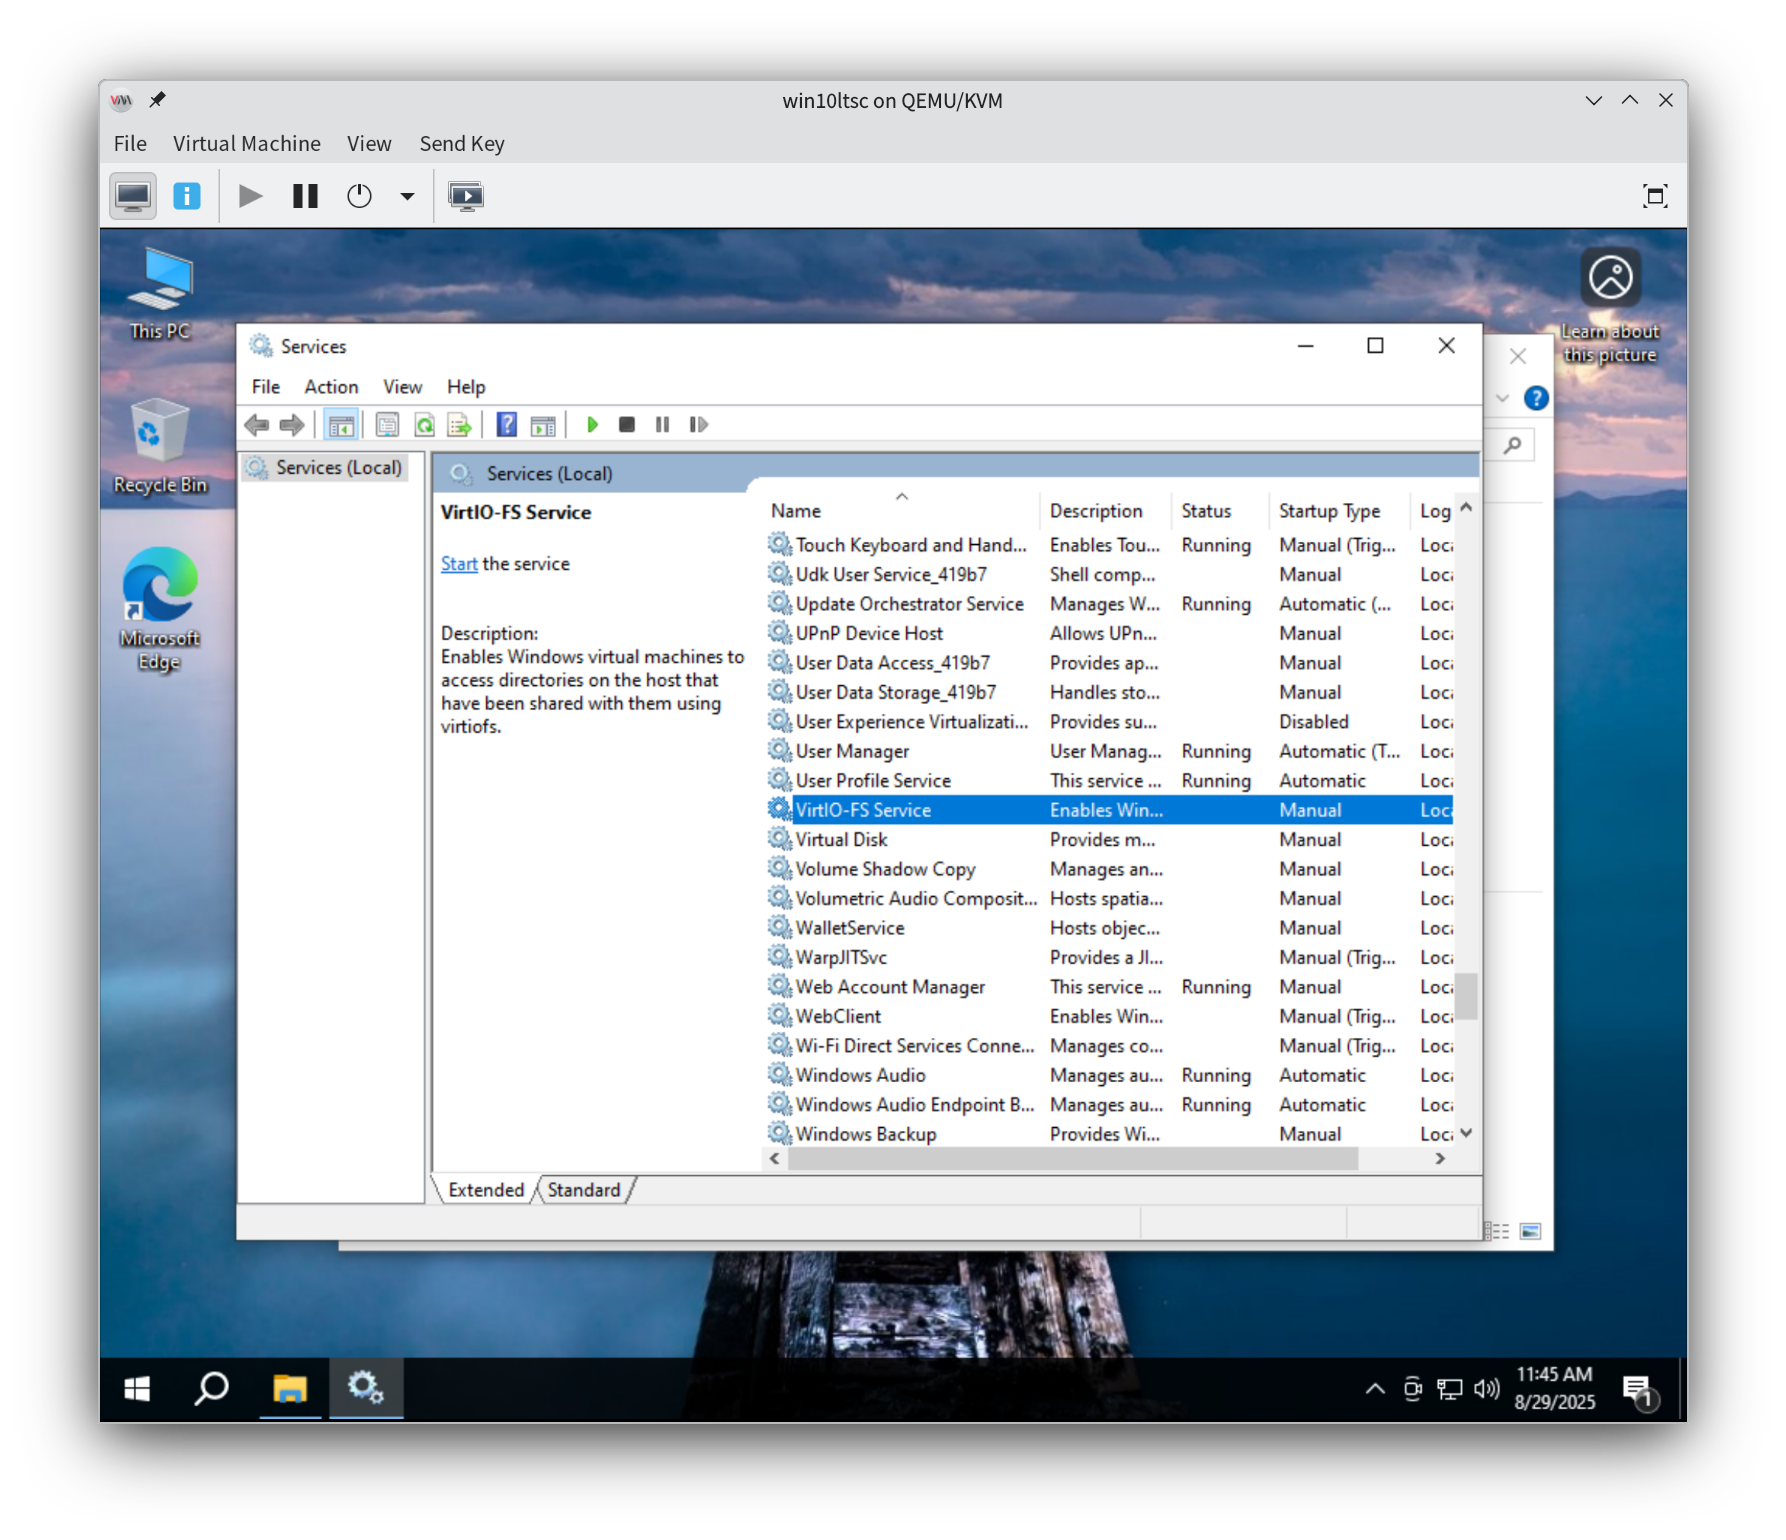Open the Action menu in Services

(331, 387)
